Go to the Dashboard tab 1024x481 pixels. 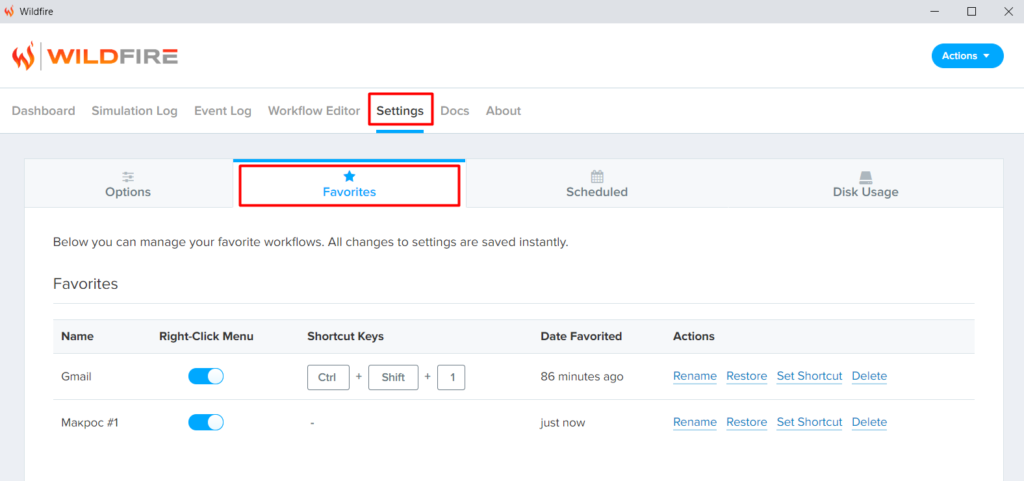[43, 111]
